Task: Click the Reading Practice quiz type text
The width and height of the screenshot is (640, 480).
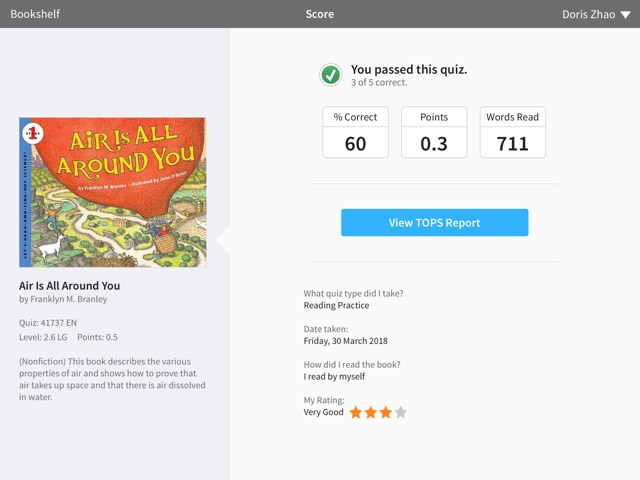Action: pos(336,305)
